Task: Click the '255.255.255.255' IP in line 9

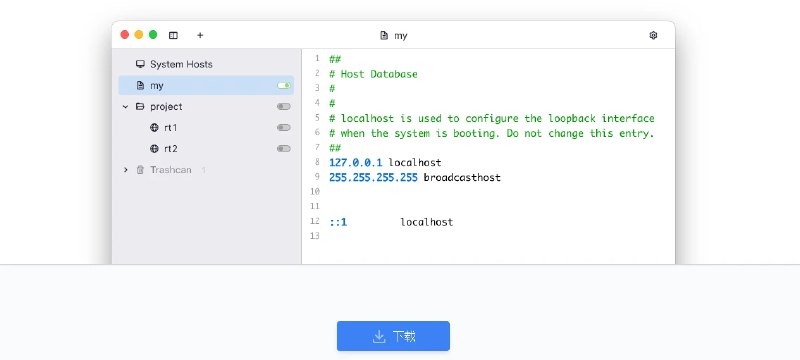Action: 373,177
